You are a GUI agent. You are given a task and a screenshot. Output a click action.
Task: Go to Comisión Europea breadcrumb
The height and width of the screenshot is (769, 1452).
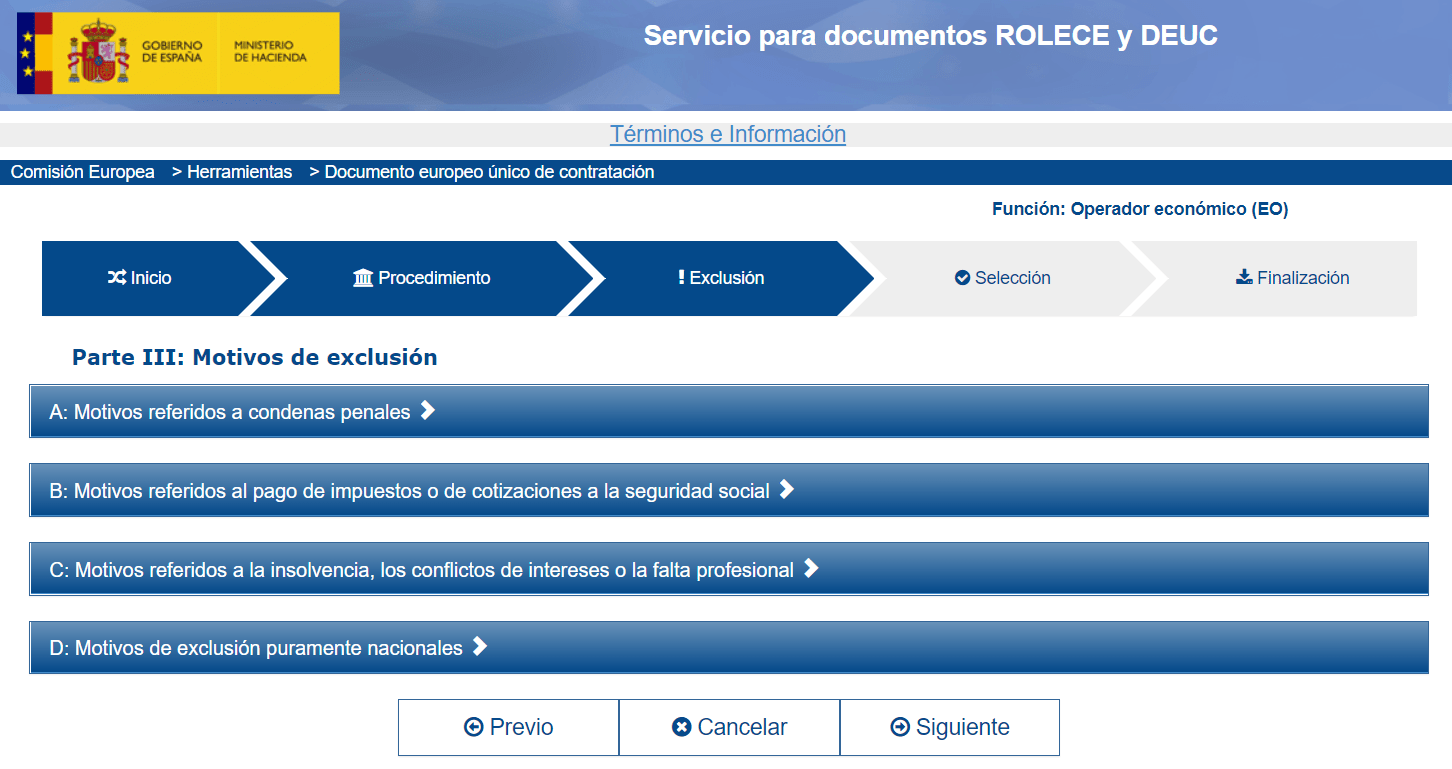[83, 172]
